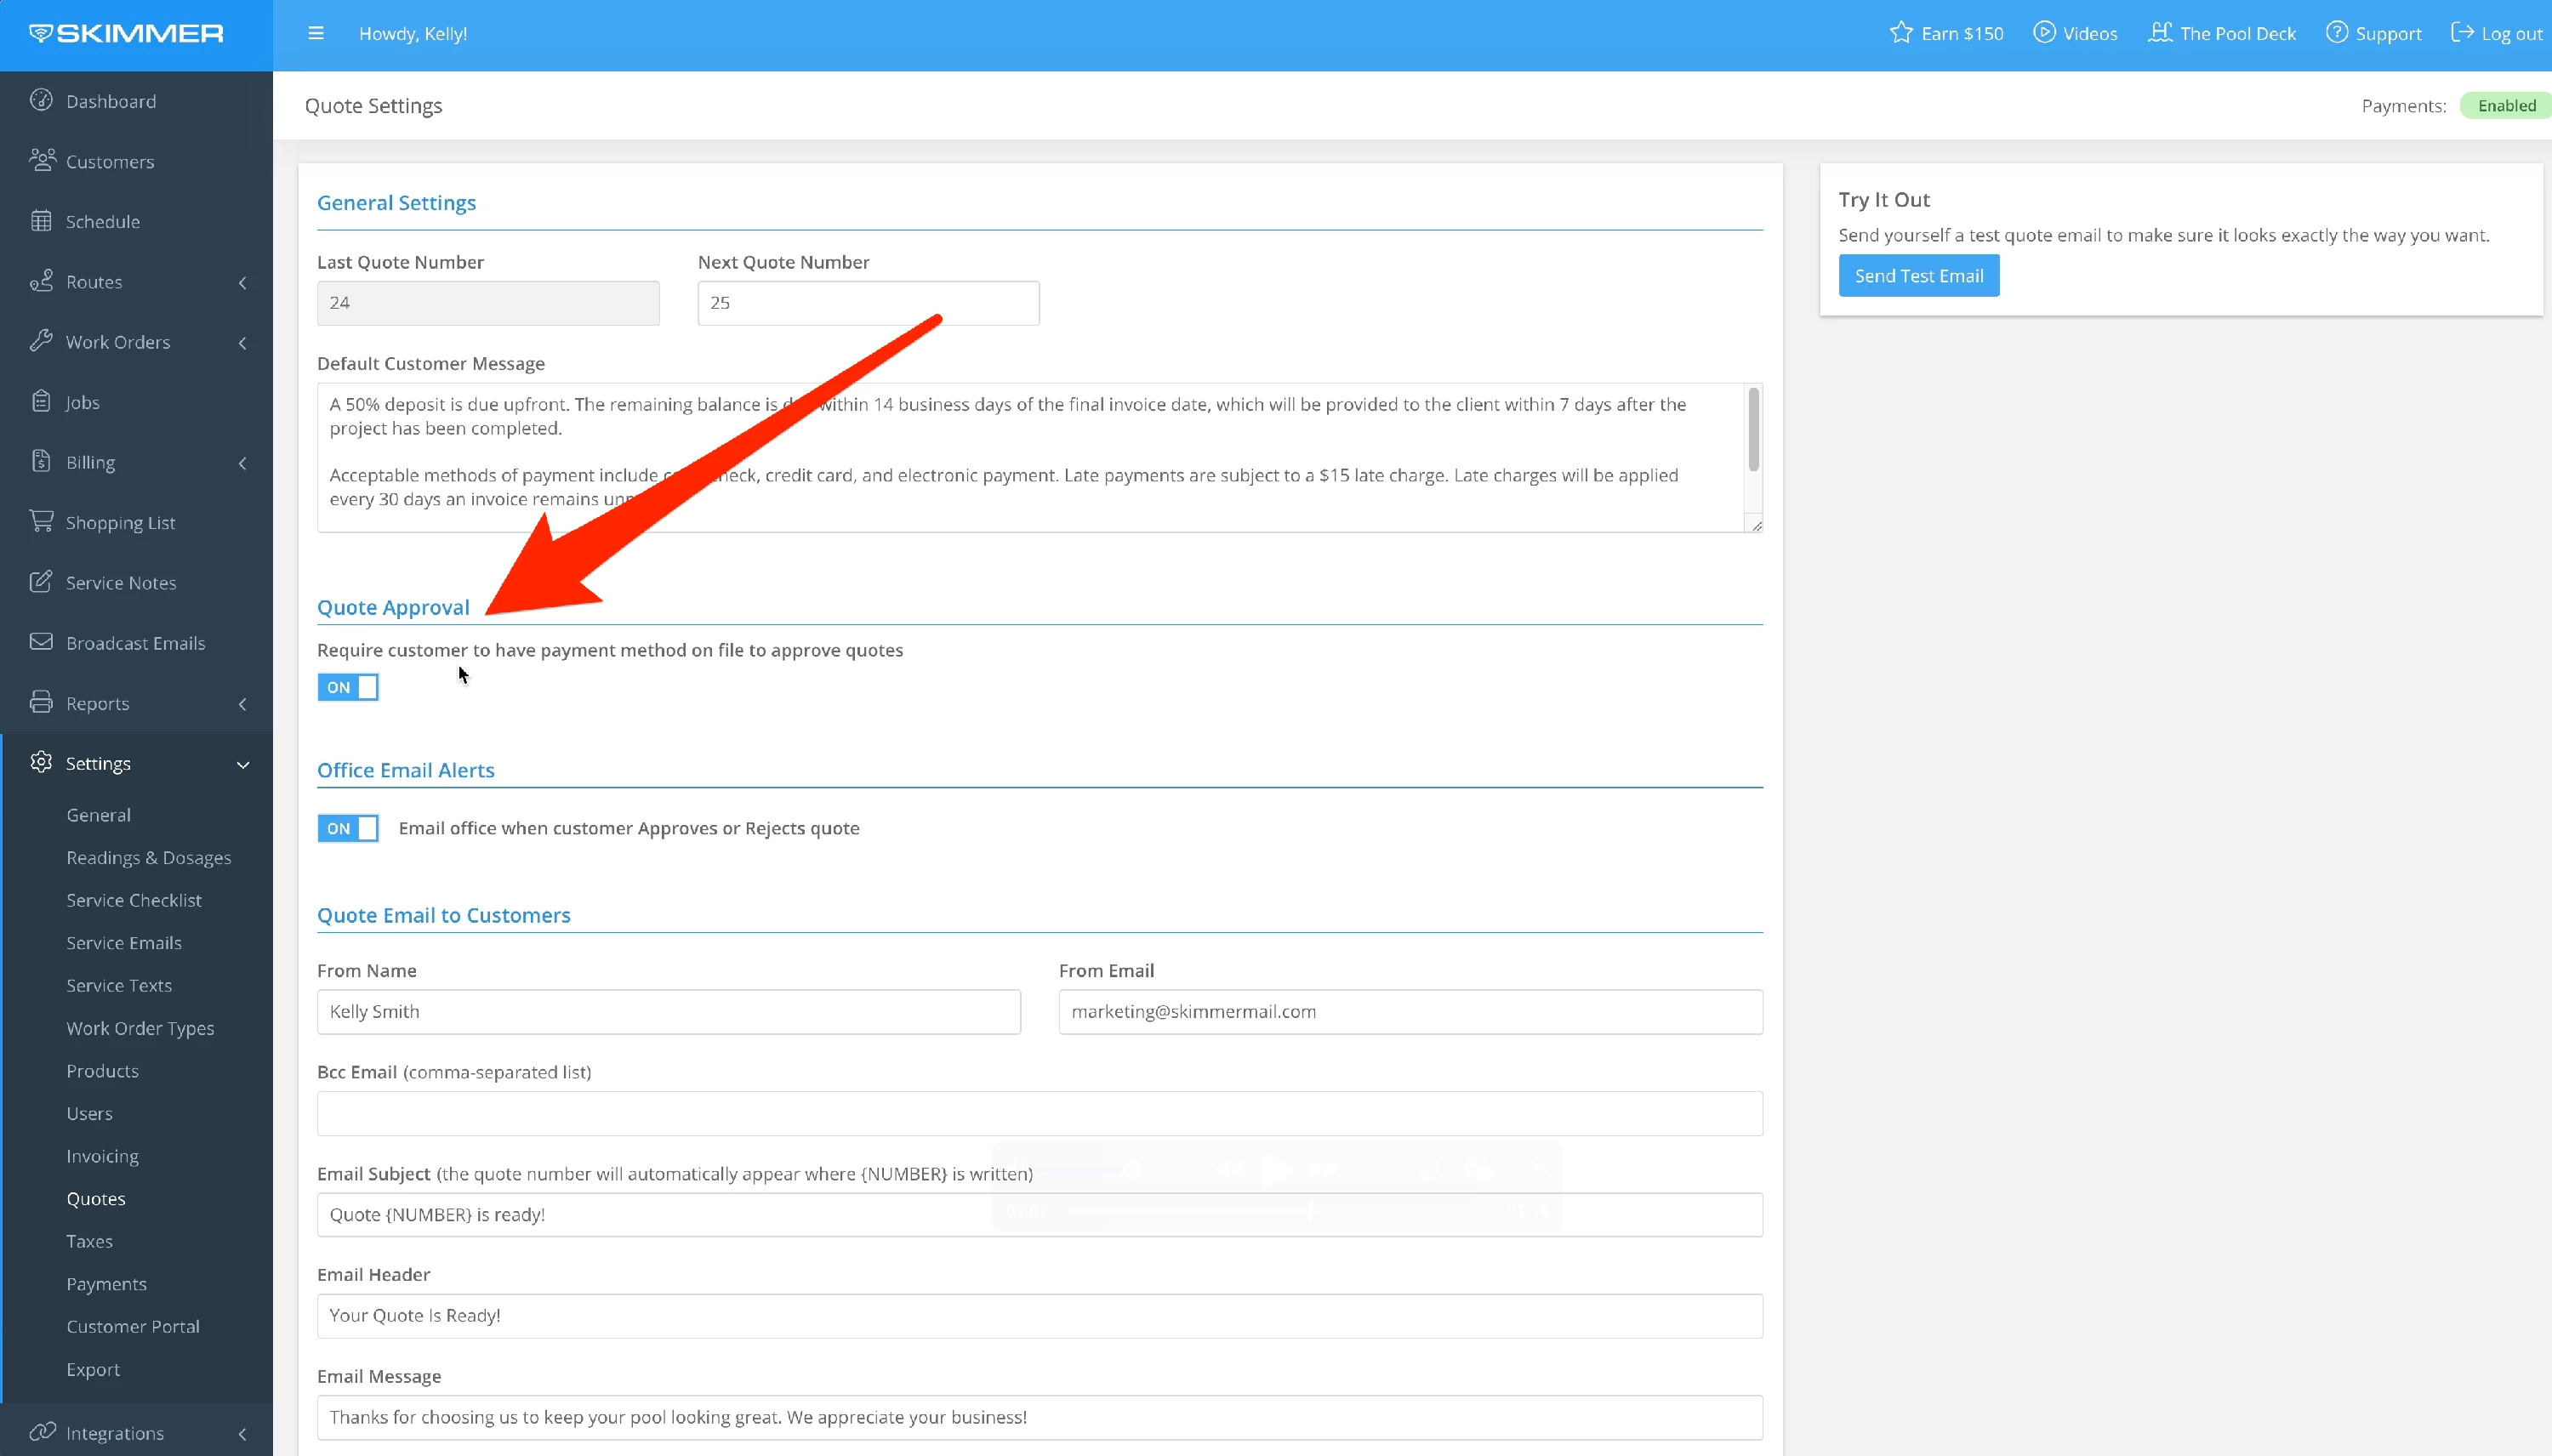Turn off the office email alerts toggle
This screenshot has height=1456, width=2552.
click(x=348, y=828)
